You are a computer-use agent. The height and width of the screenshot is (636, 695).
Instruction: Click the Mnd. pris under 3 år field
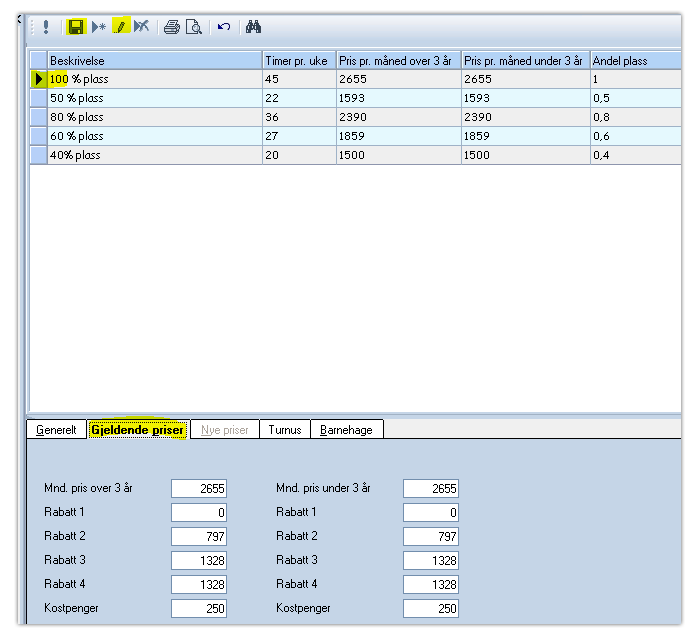(x=431, y=488)
